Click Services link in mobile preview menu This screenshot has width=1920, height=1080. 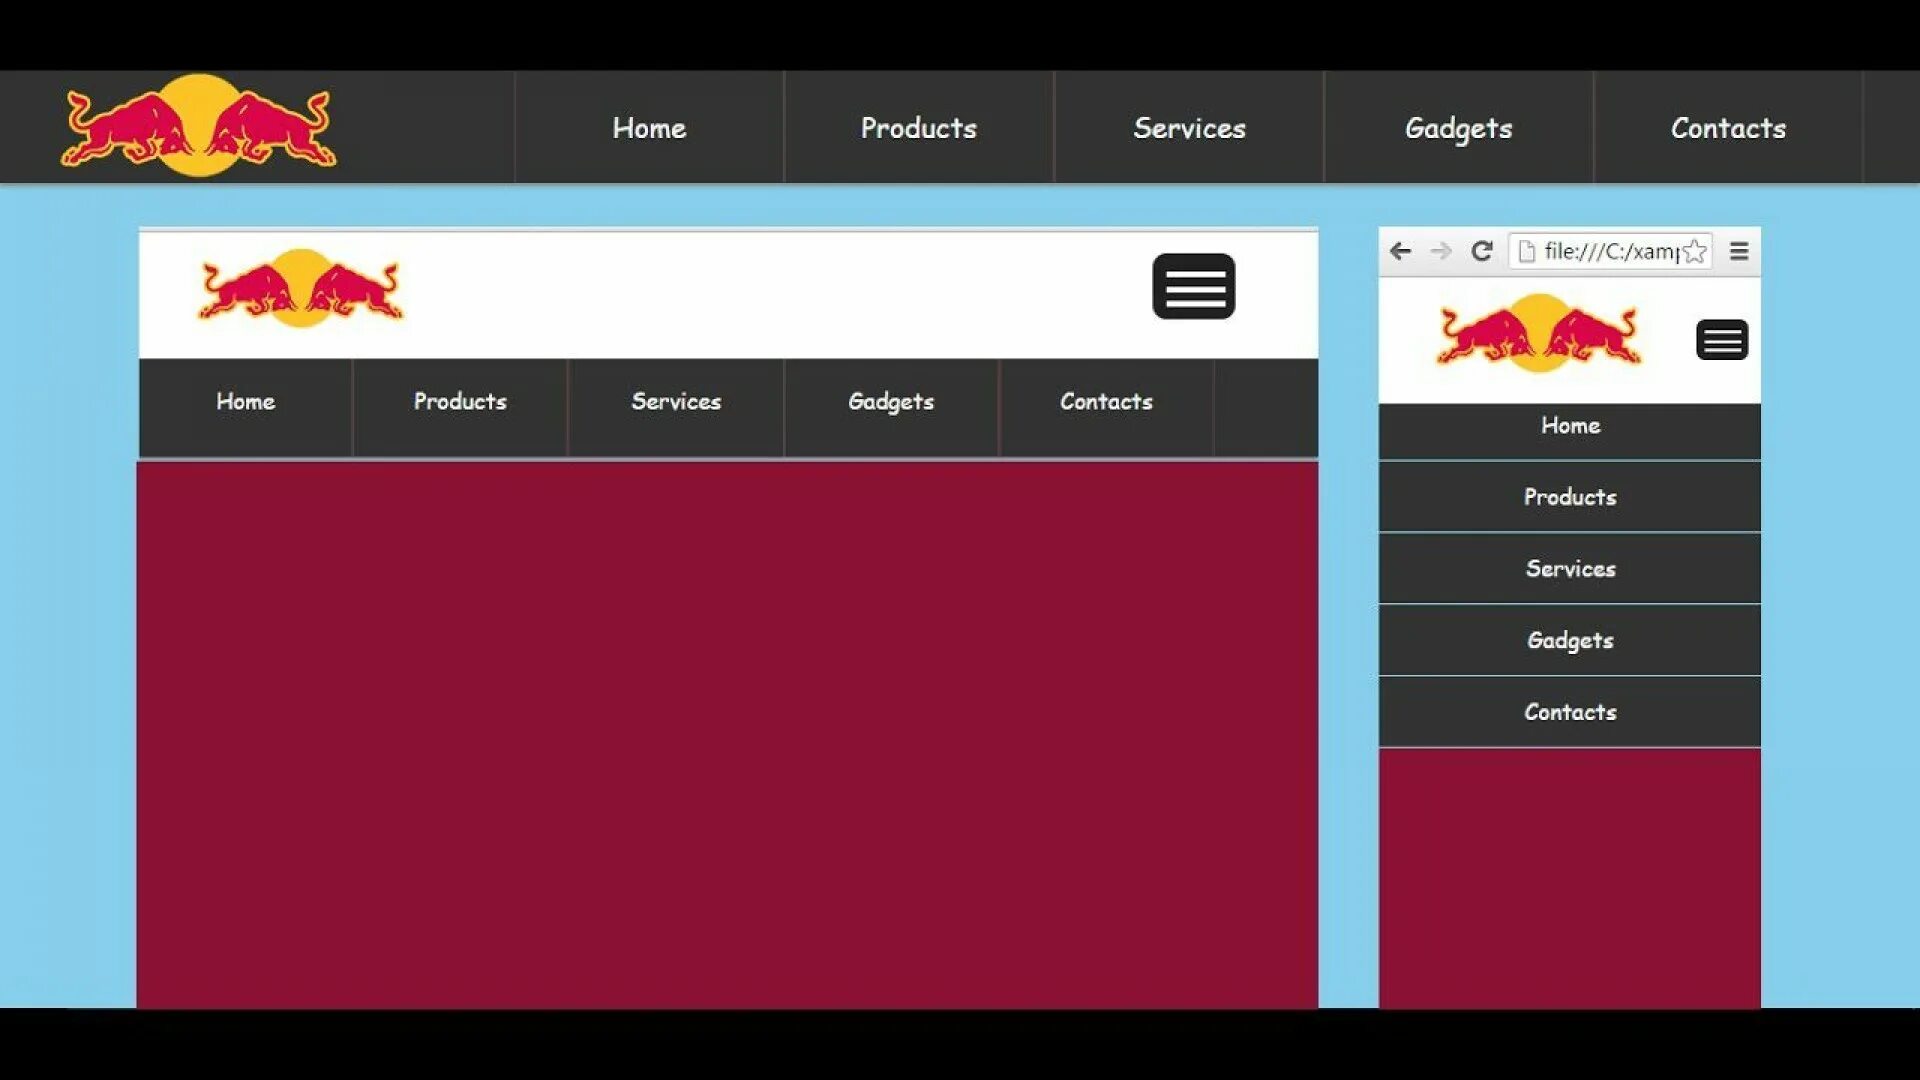tap(1569, 568)
